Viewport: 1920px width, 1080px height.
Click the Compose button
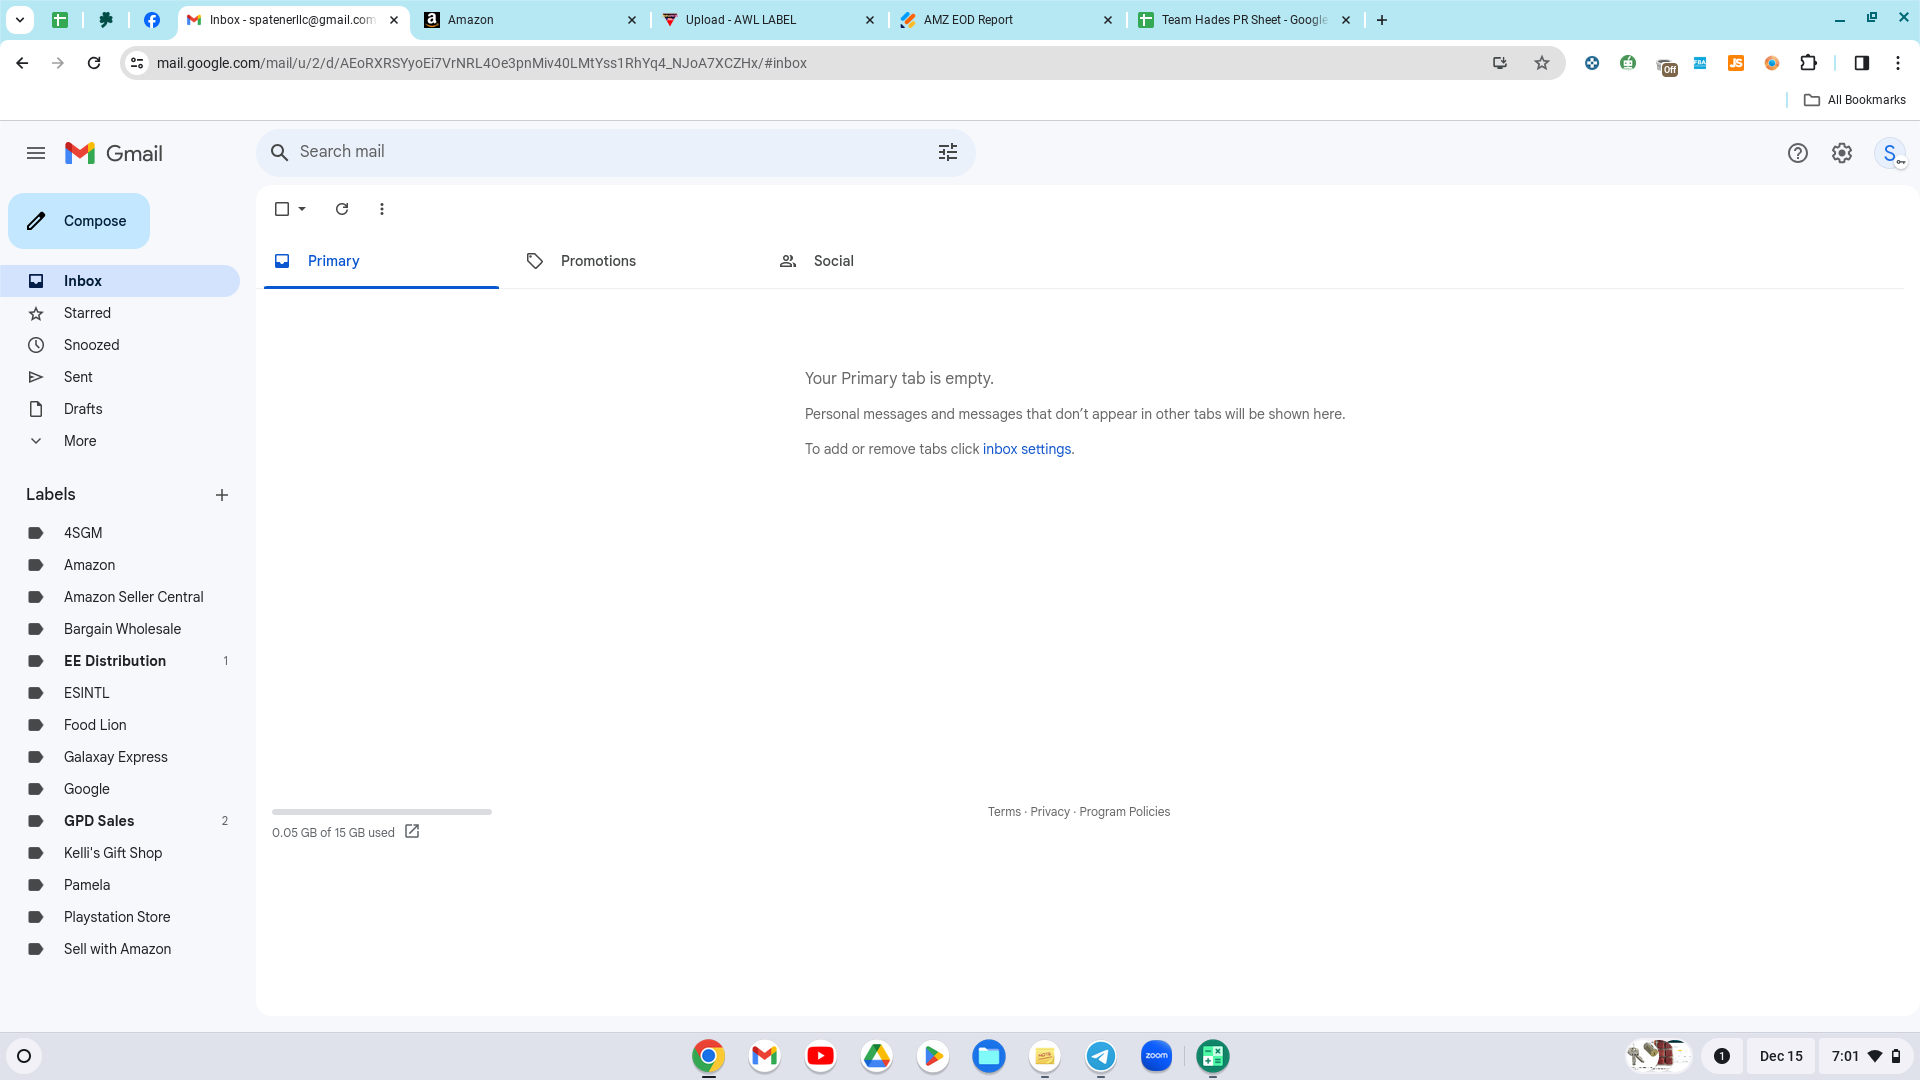pyautogui.click(x=79, y=221)
